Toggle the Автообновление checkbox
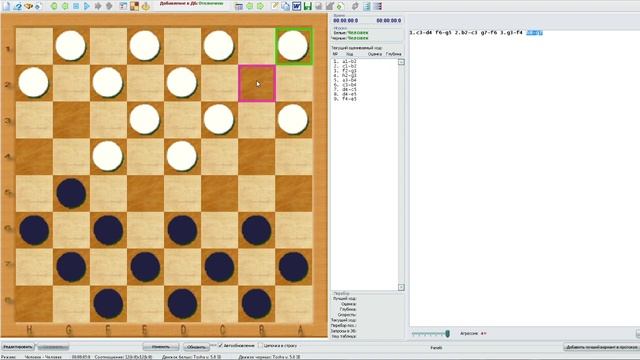The height and width of the screenshot is (360, 640). pyautogui.click(x=220, y=345)
